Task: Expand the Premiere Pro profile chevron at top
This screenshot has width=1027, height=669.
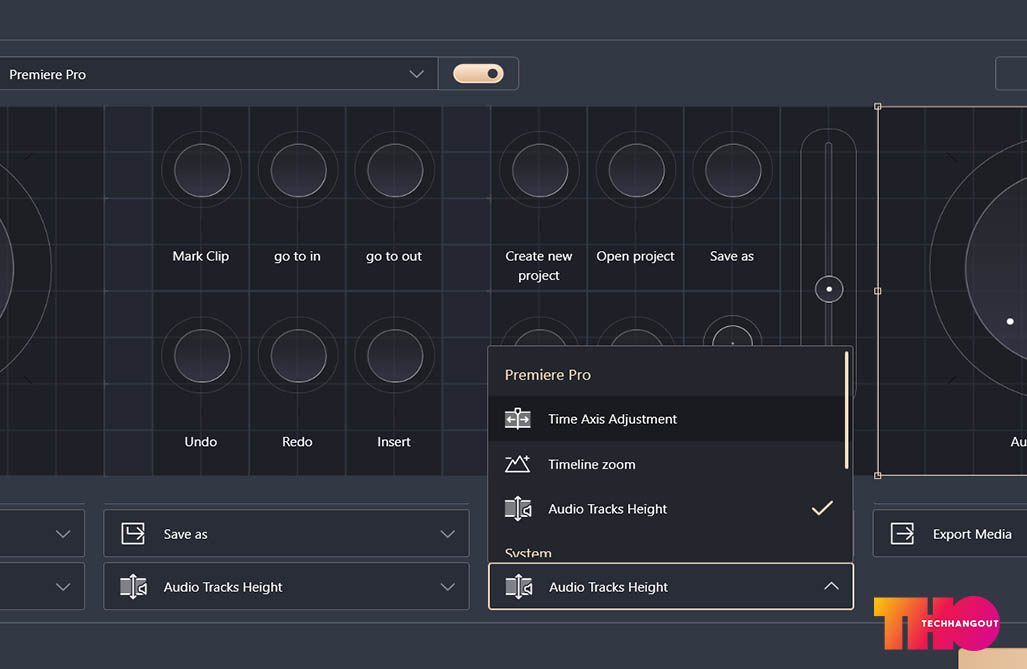Action: tap(417, 74)
